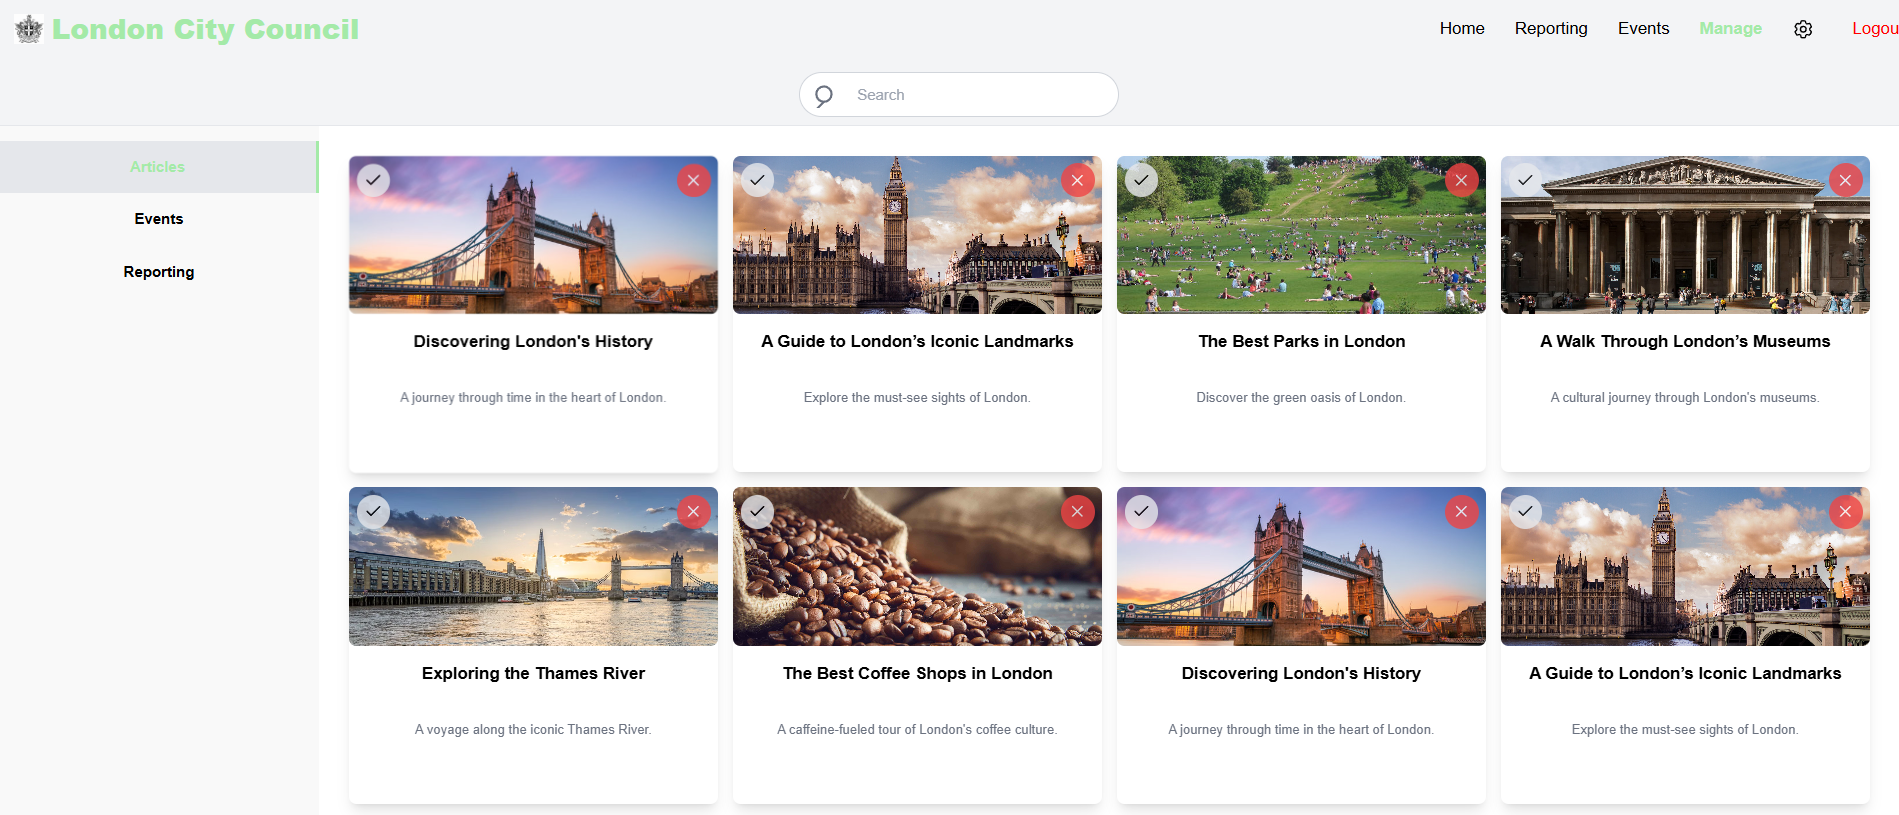Click title 'The Best Parks in London'
1899x815 pixels.
[x=1301, y=341]
